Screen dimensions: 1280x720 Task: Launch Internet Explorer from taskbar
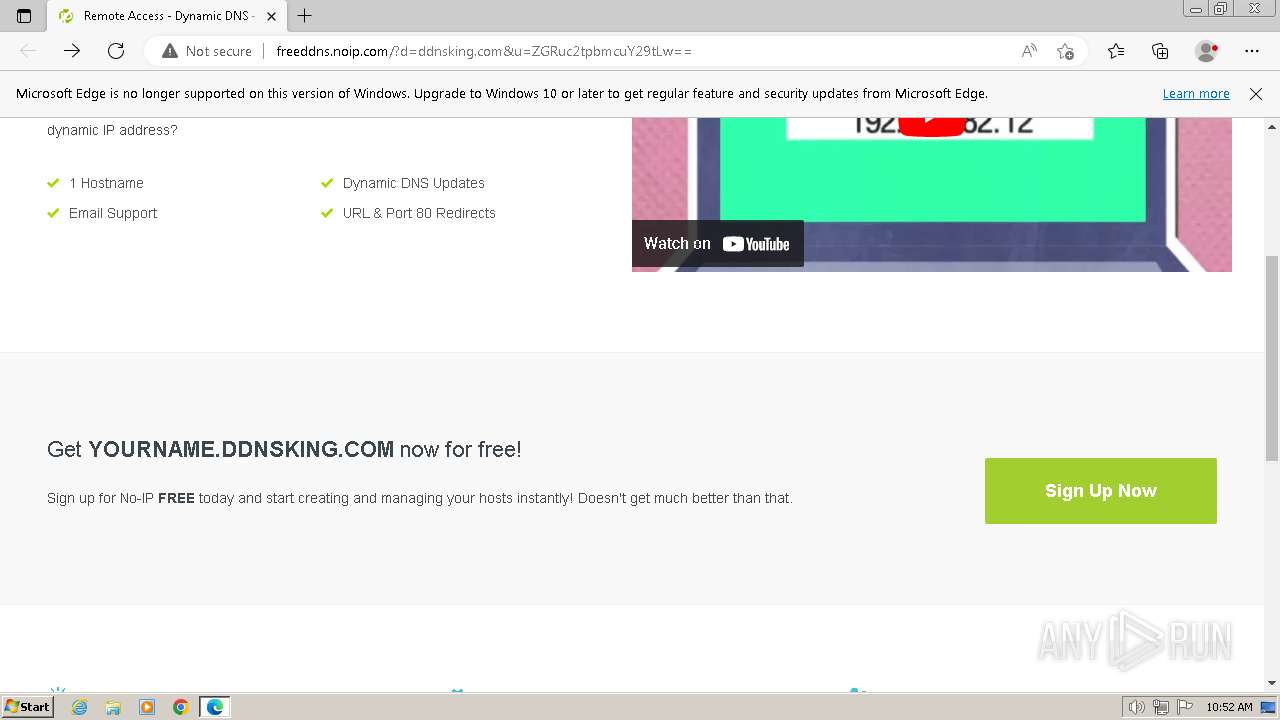pyautogui.click(x=79, y=707)
